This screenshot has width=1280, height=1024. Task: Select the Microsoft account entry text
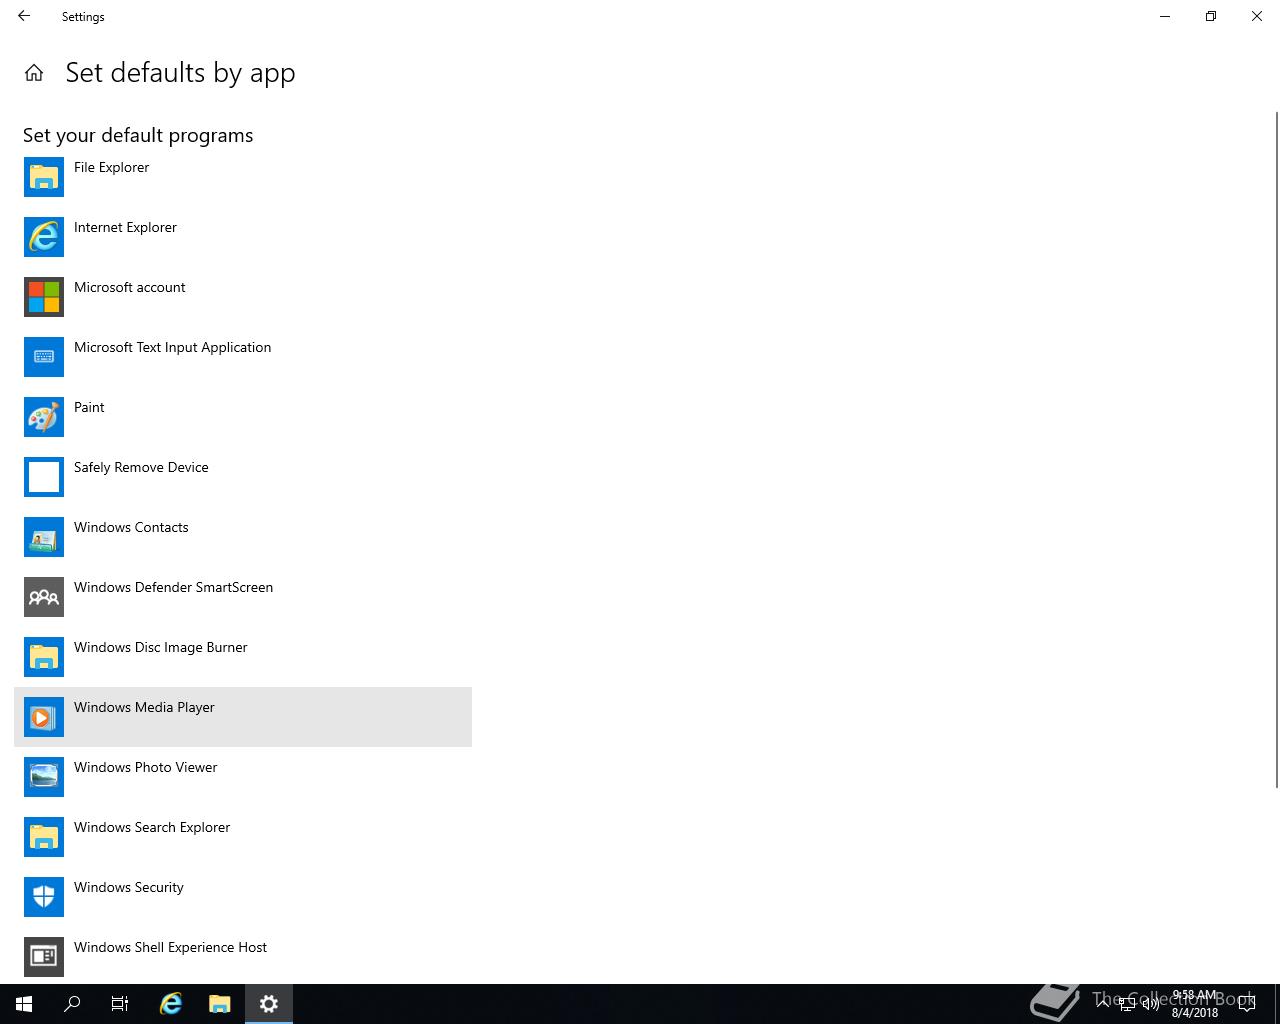pos(130,287)
